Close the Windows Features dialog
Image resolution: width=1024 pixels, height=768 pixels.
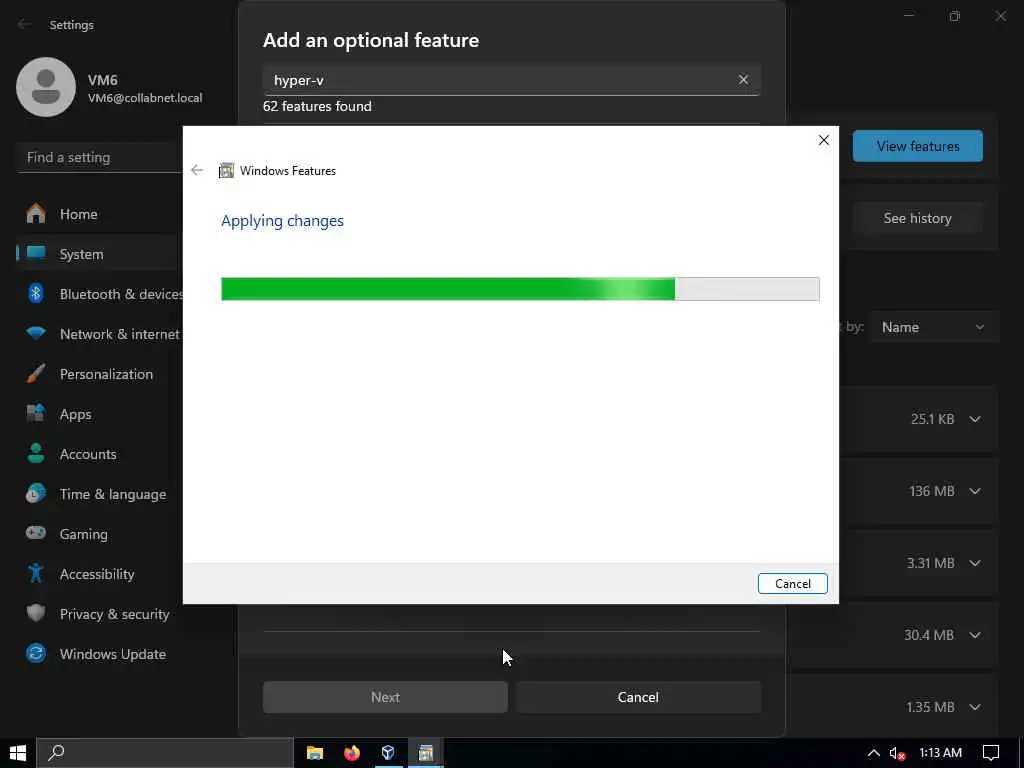point(824,140)
